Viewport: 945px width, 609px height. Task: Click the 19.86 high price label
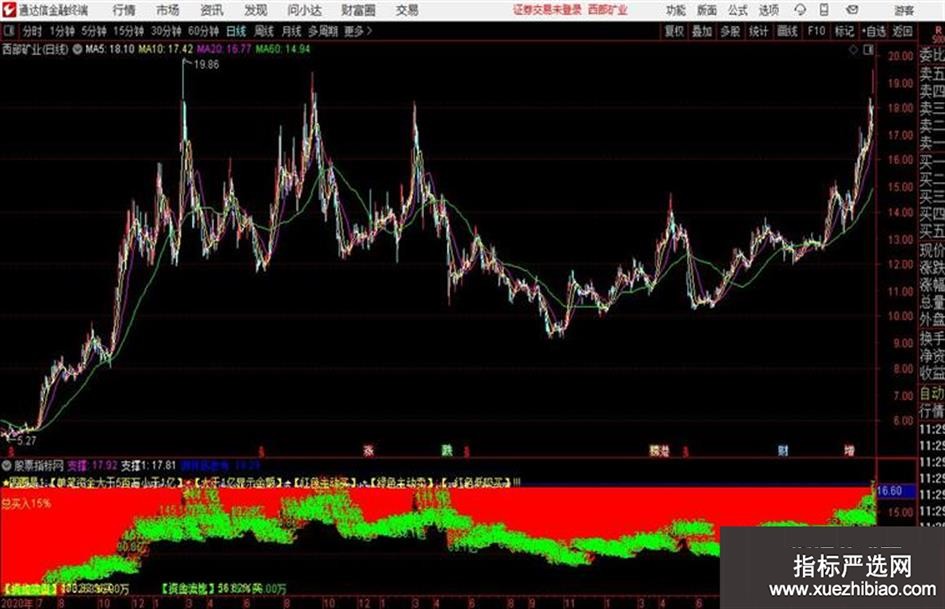pos(206,65)
